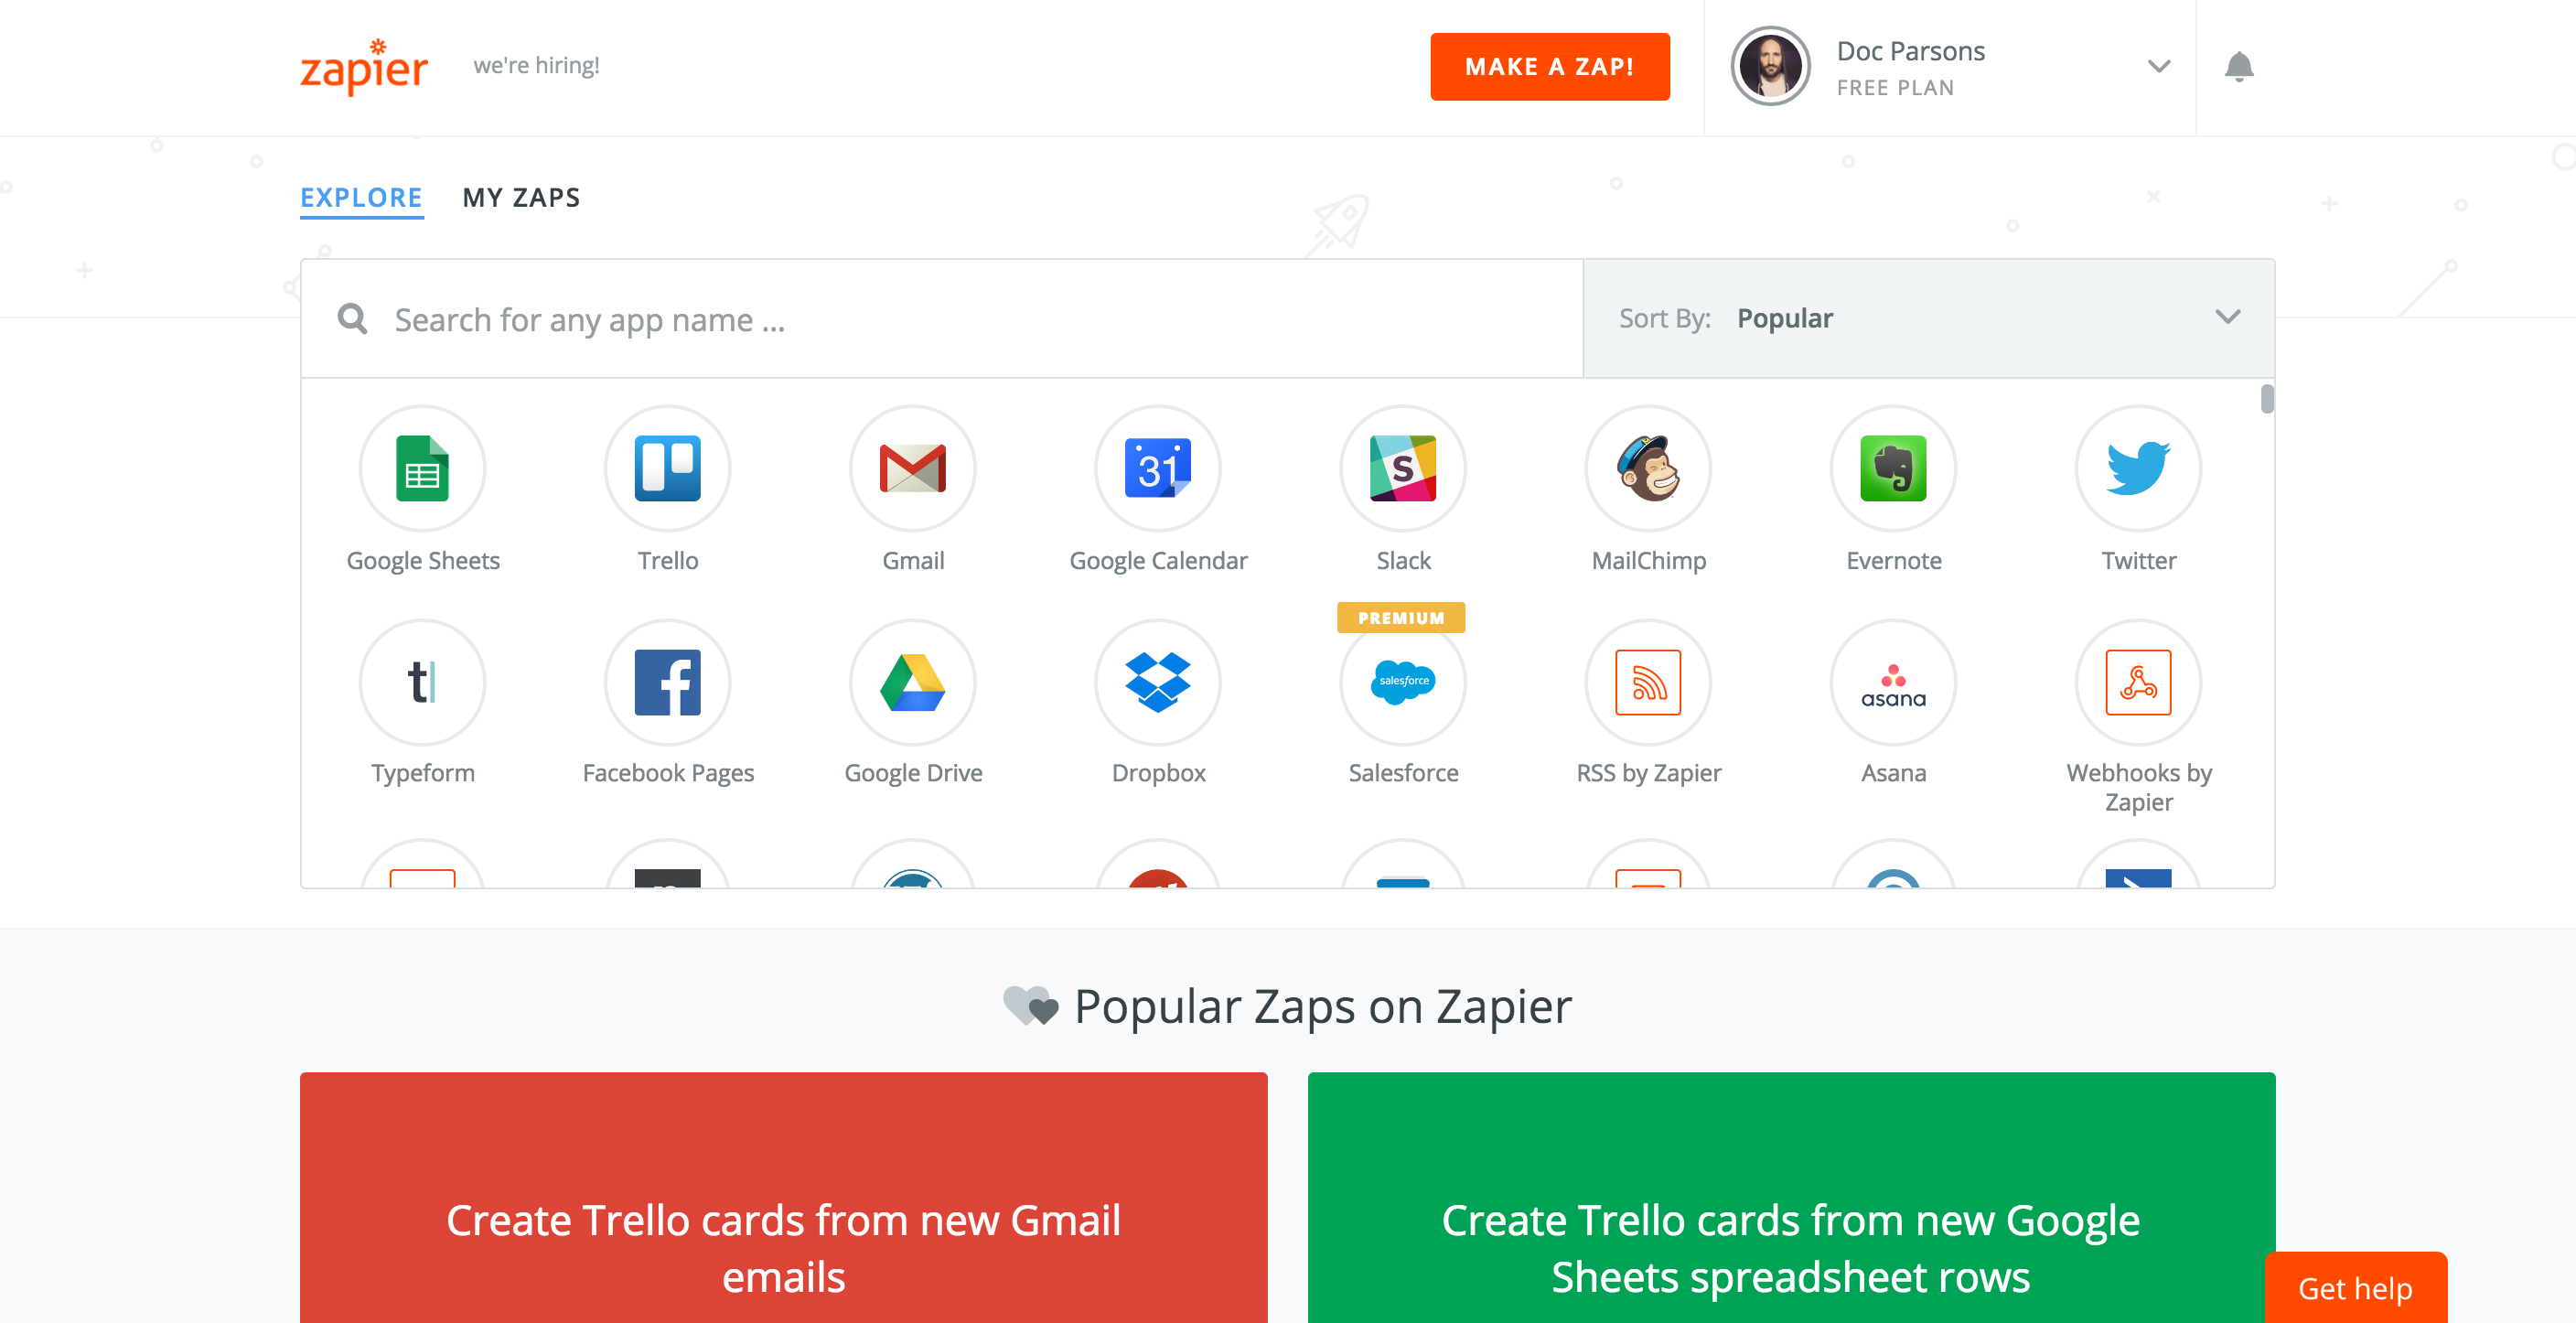Viewport: 2576px width, 1323px height.
Task: Switch to the EXPLORE tab
Action: pyautogui.click(x=361, y=198)
